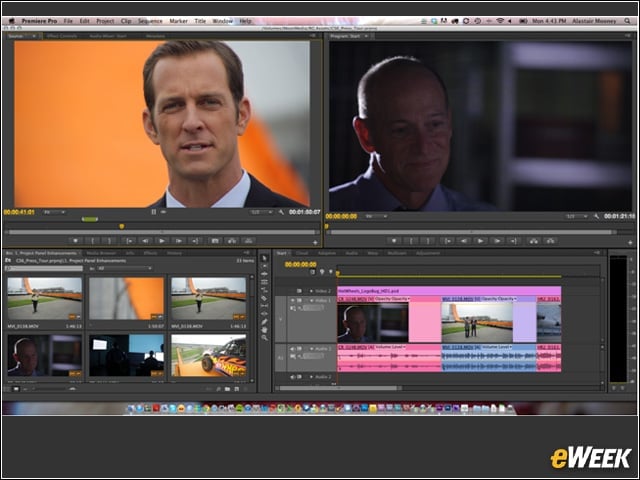Viewport: 640px width, 480px height.
Task: Overwrite source clip into timeline
Action: [x=249, y=241]
